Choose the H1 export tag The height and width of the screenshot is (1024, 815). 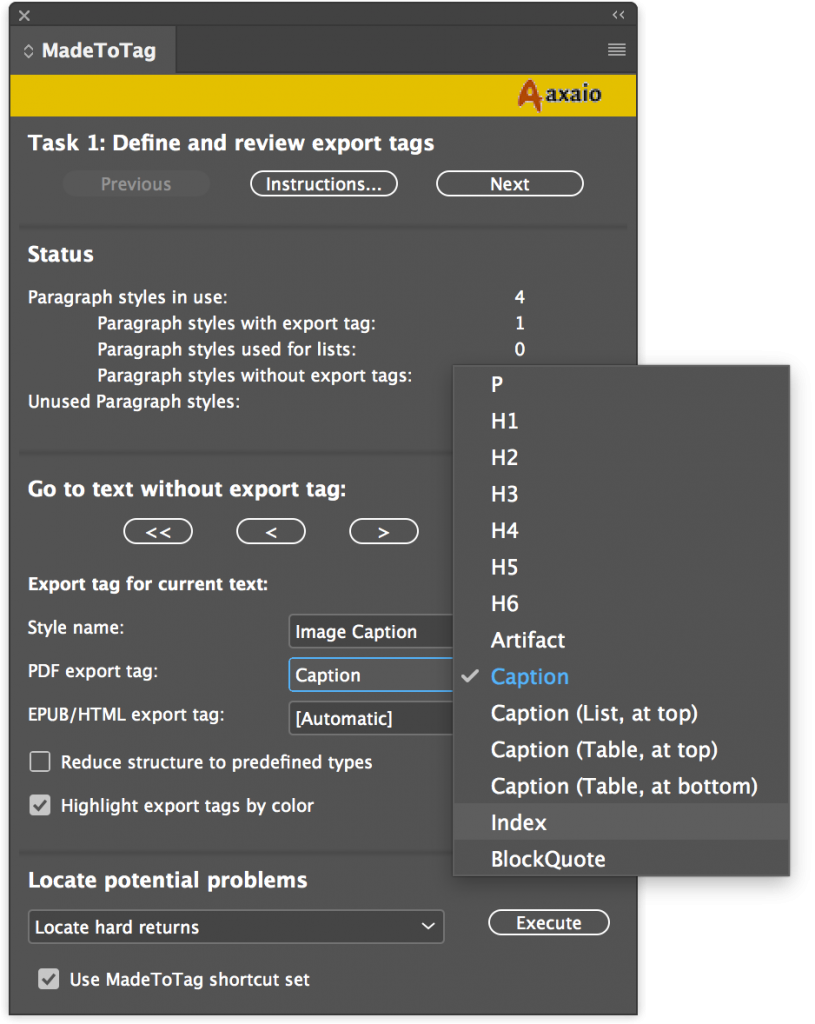622,421
